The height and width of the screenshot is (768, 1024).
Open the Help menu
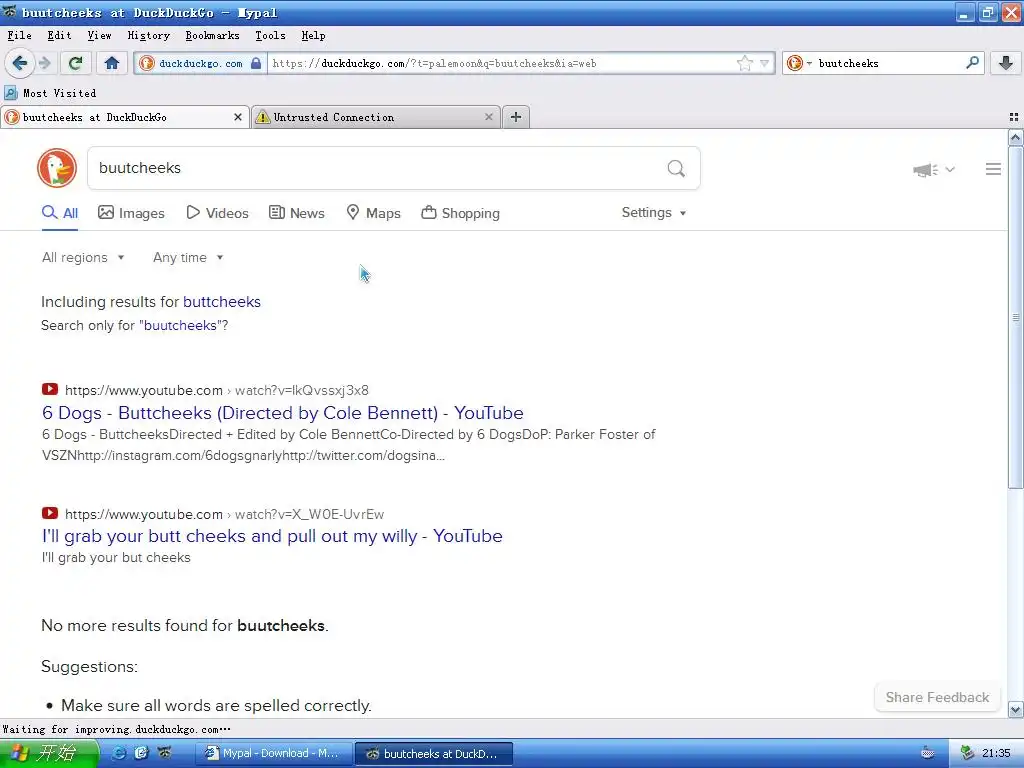pyautogui.click(x=313, y=35)
